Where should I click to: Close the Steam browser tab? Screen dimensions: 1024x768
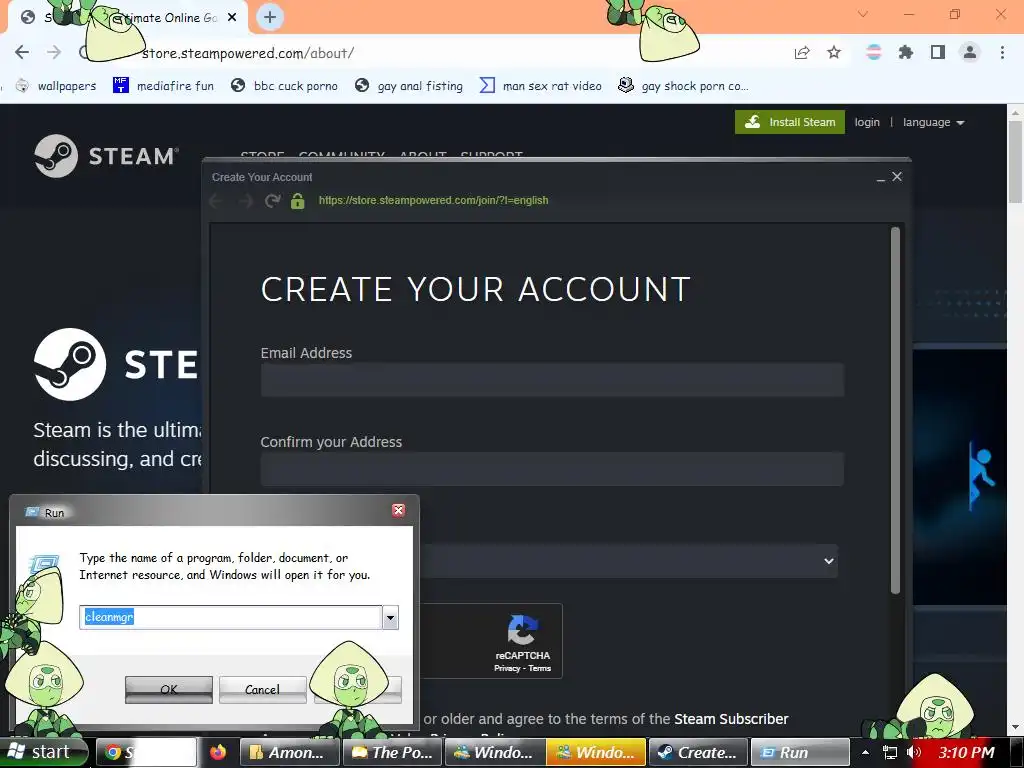232,18
